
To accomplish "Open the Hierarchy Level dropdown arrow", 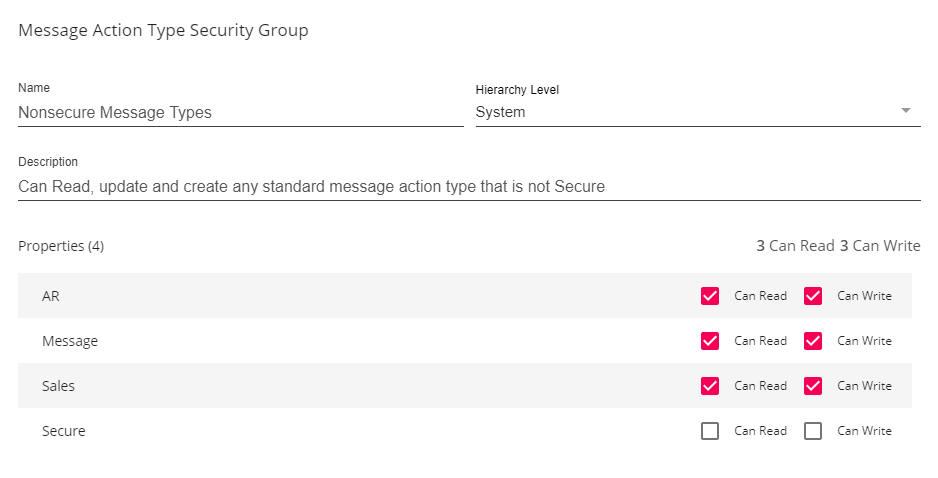I will [906, 111].
